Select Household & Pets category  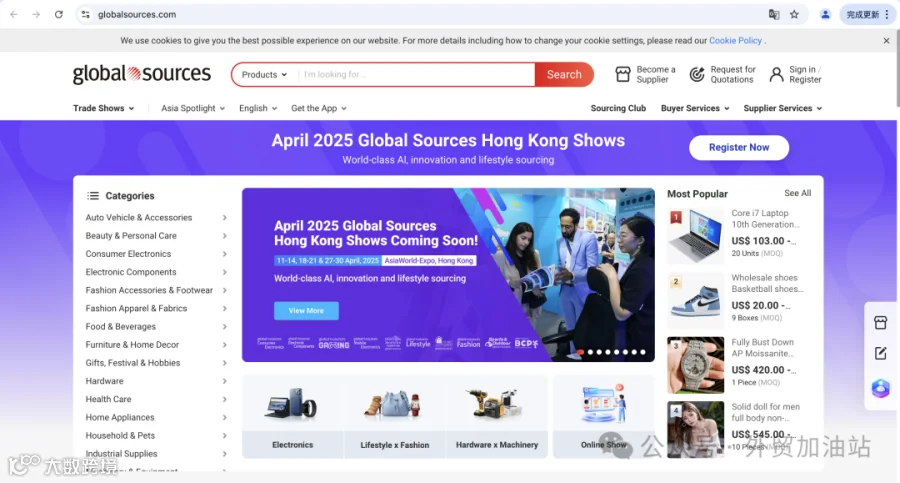120,435
